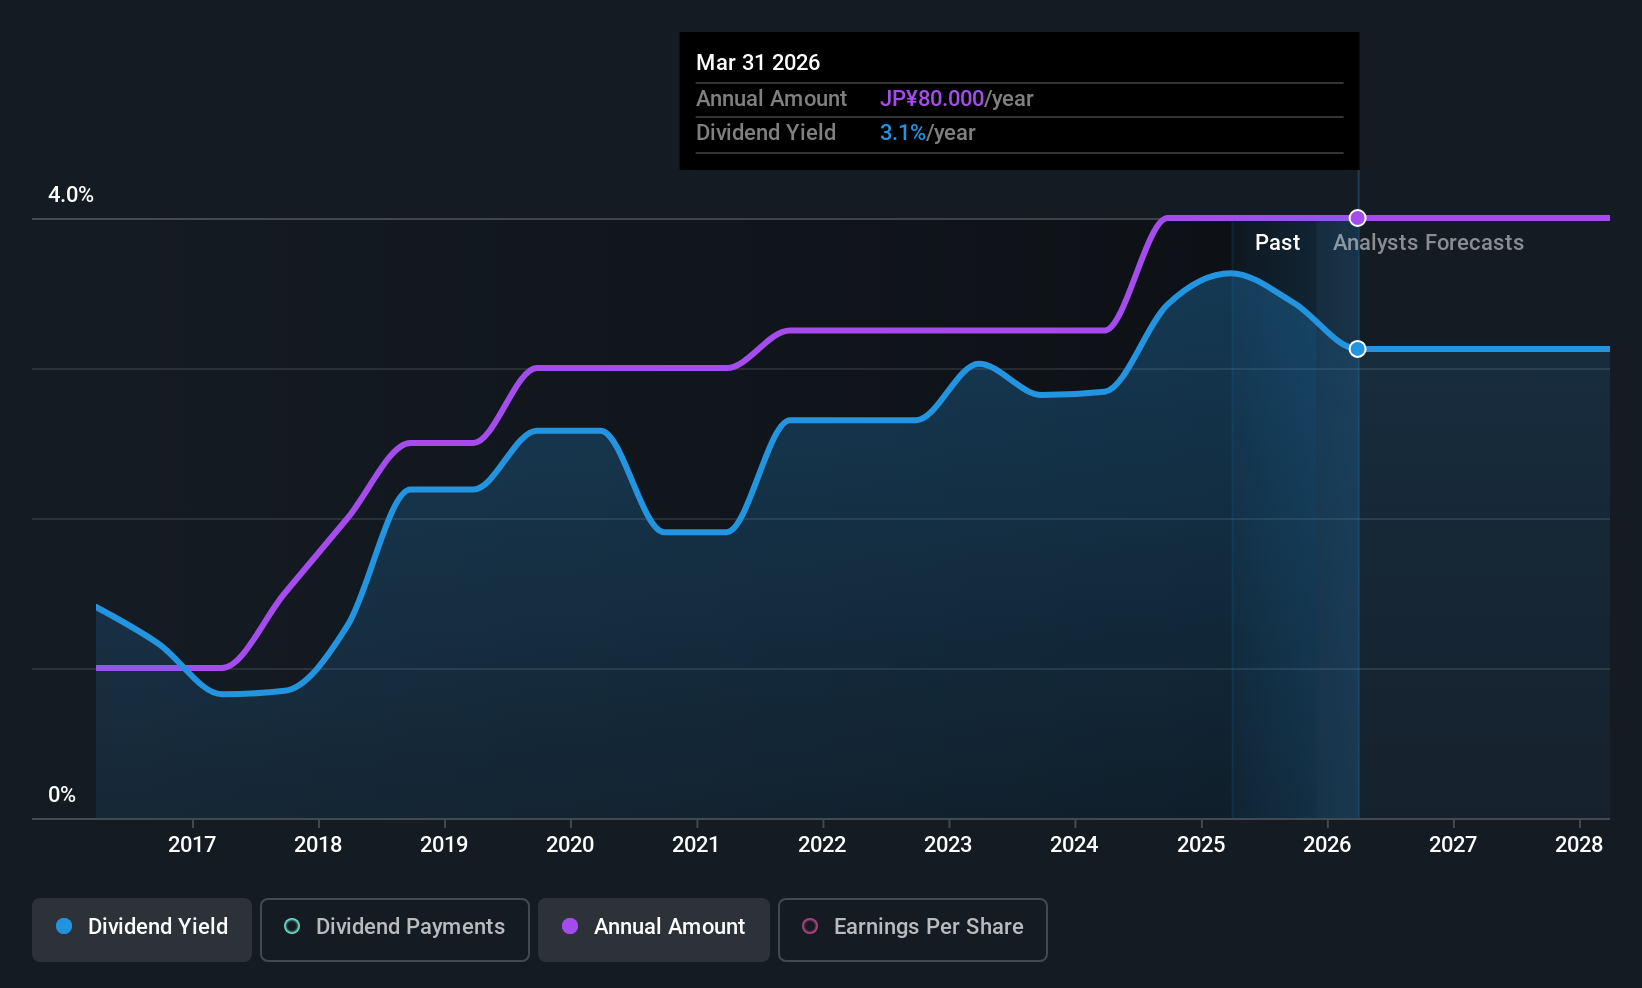
Task: Toggle the Annual Amount legend button
Action: click(x=654, y=928)
